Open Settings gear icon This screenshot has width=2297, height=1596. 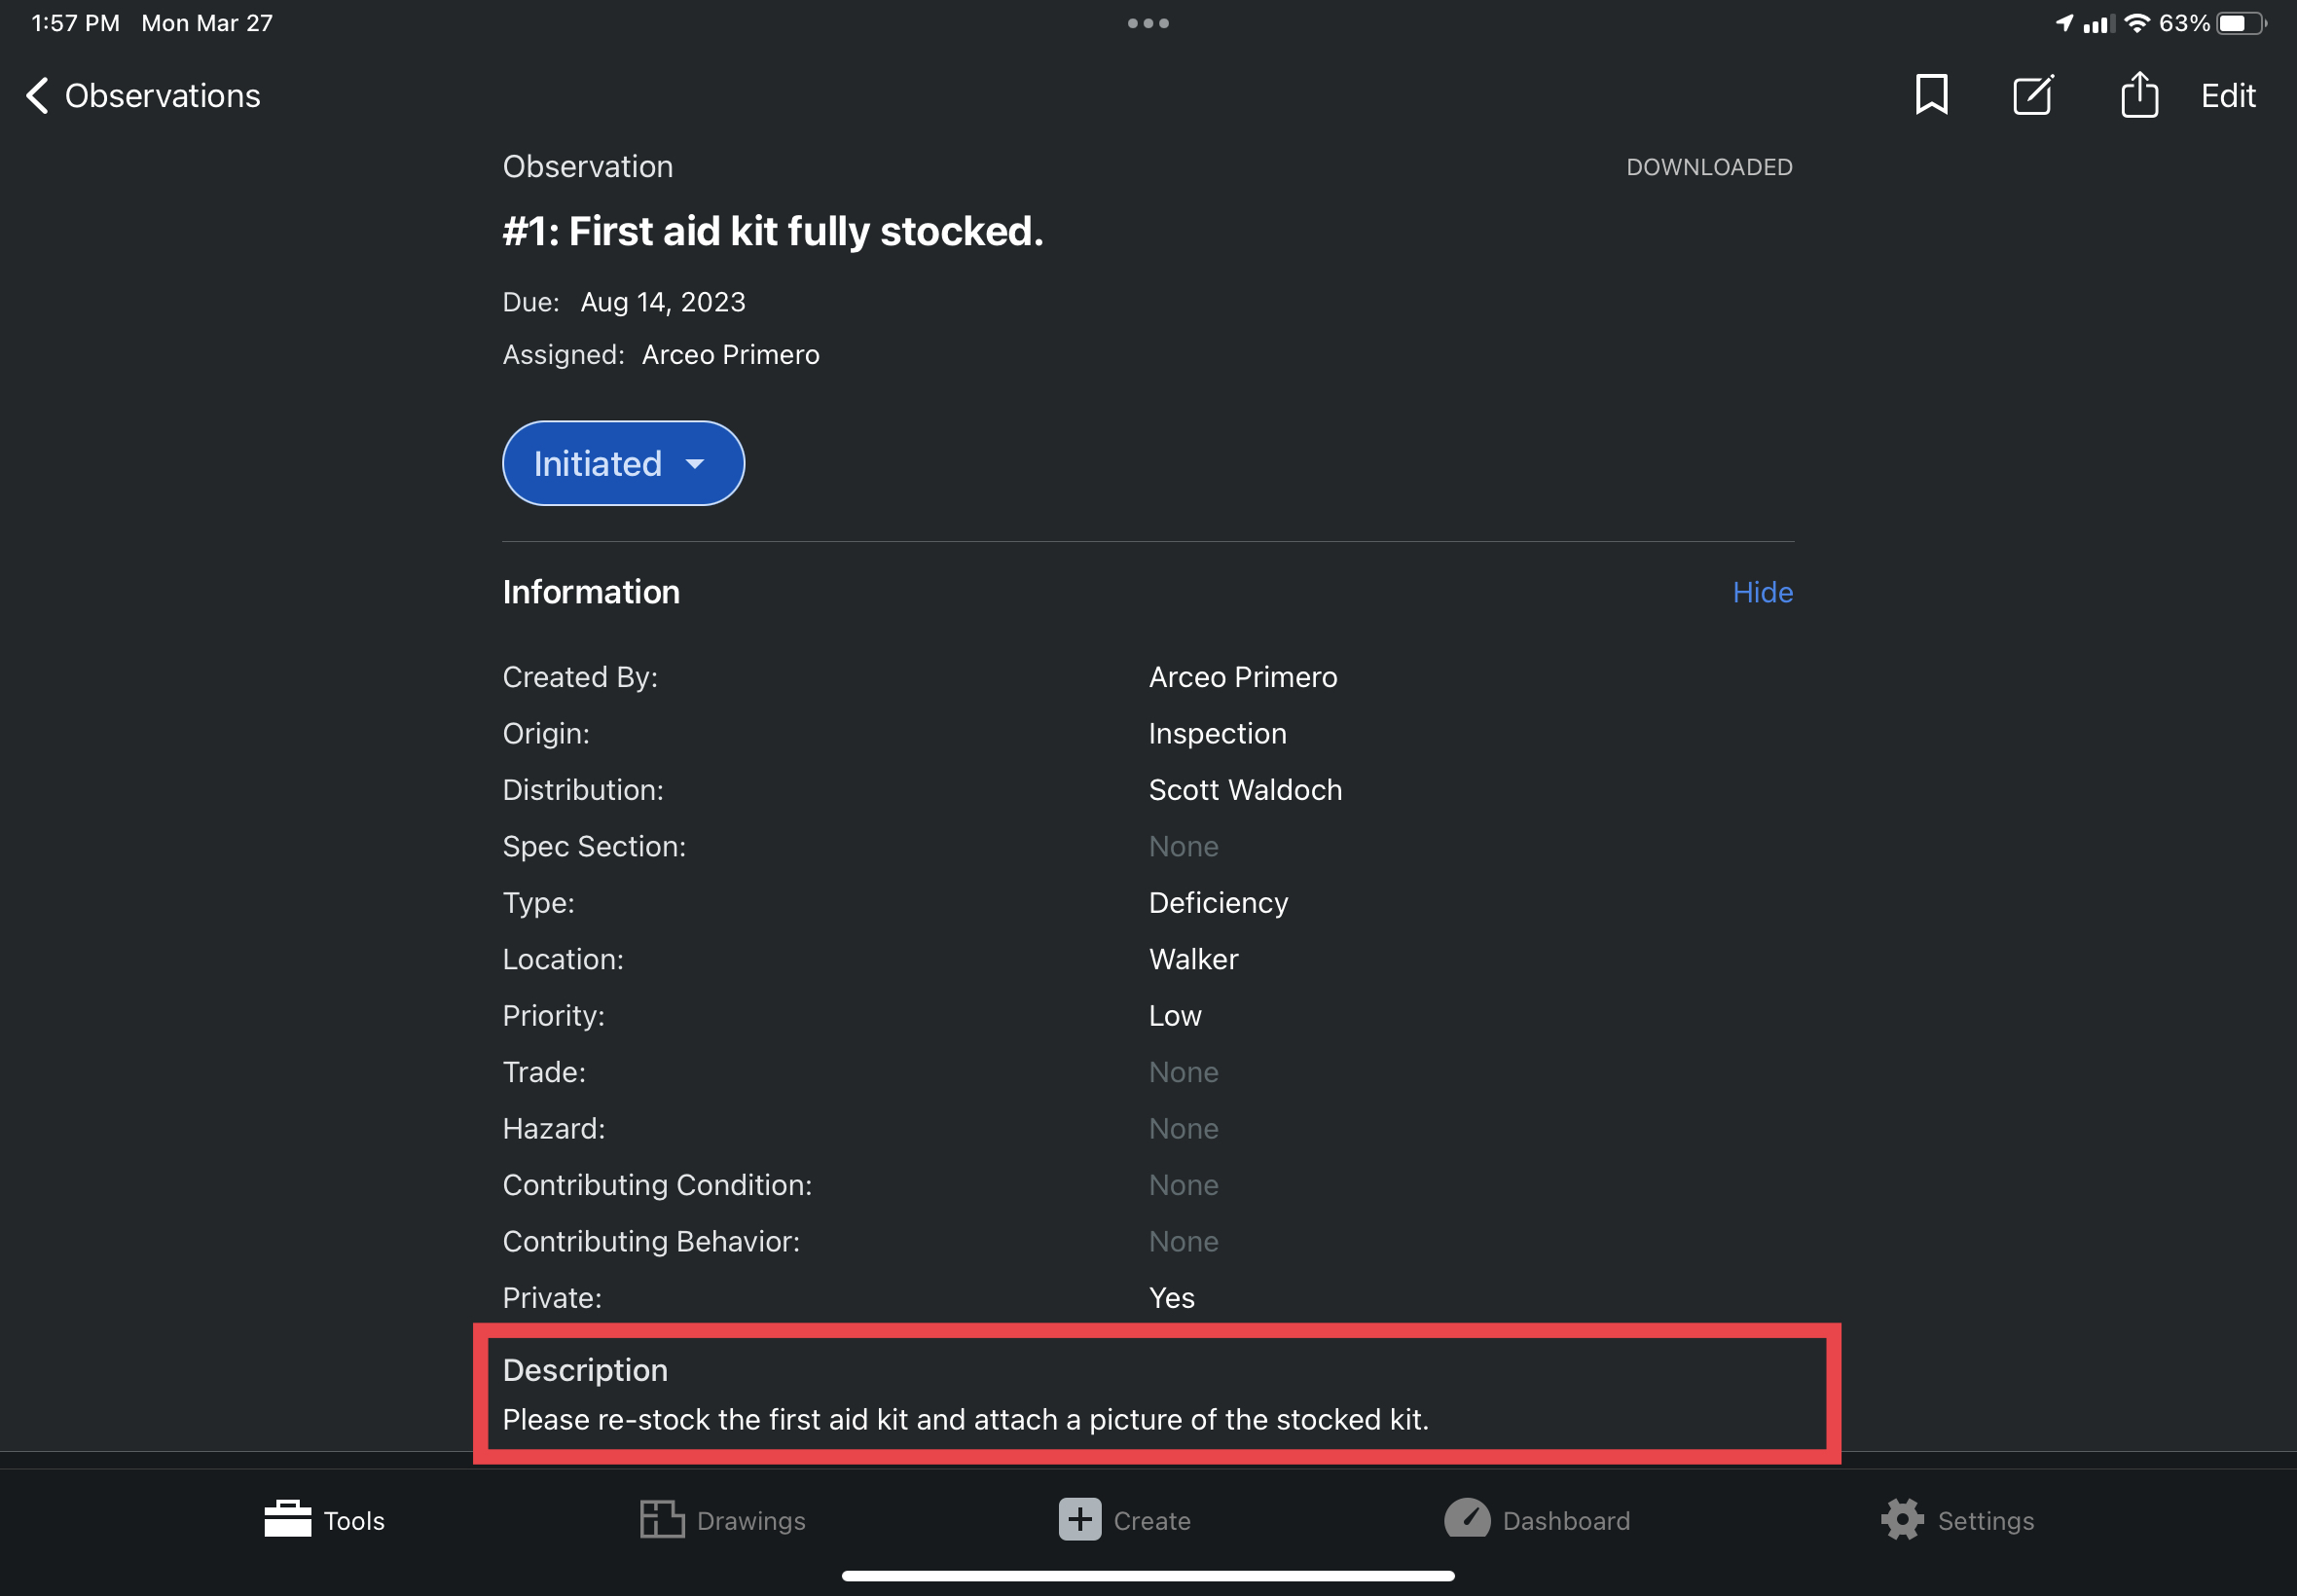[x=1902, y=1519]
